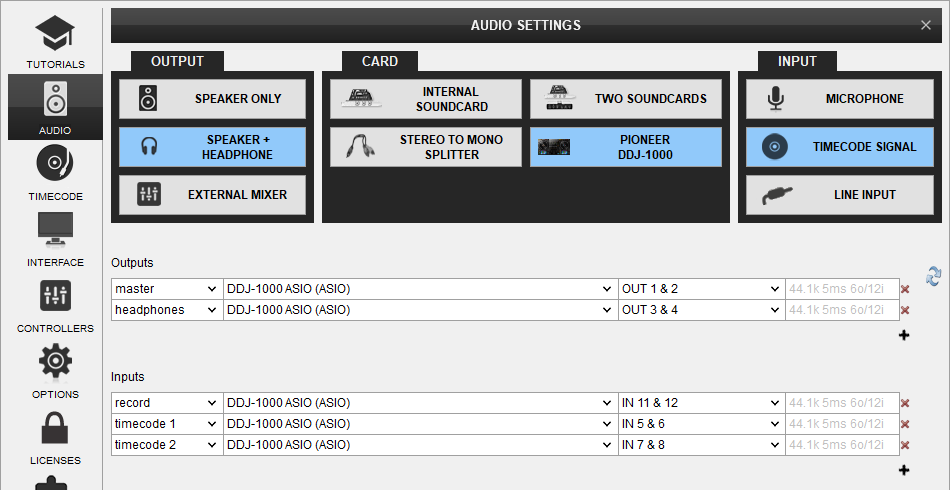Enable the External Mixer output option

[212, 195]
